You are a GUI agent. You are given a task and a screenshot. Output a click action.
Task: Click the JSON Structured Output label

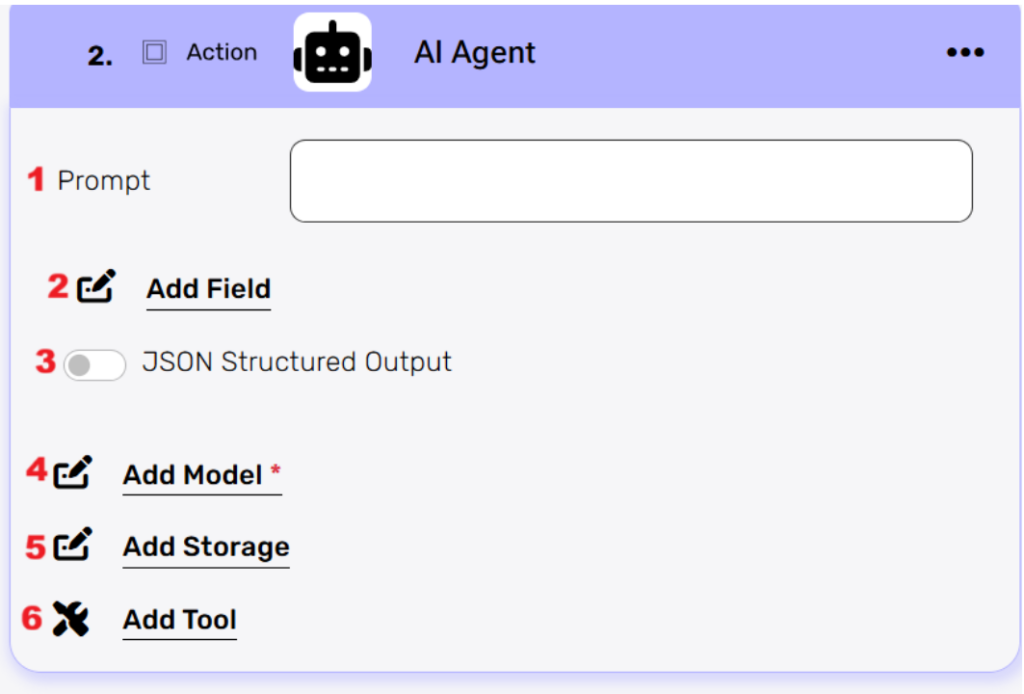tap(297, 362)
